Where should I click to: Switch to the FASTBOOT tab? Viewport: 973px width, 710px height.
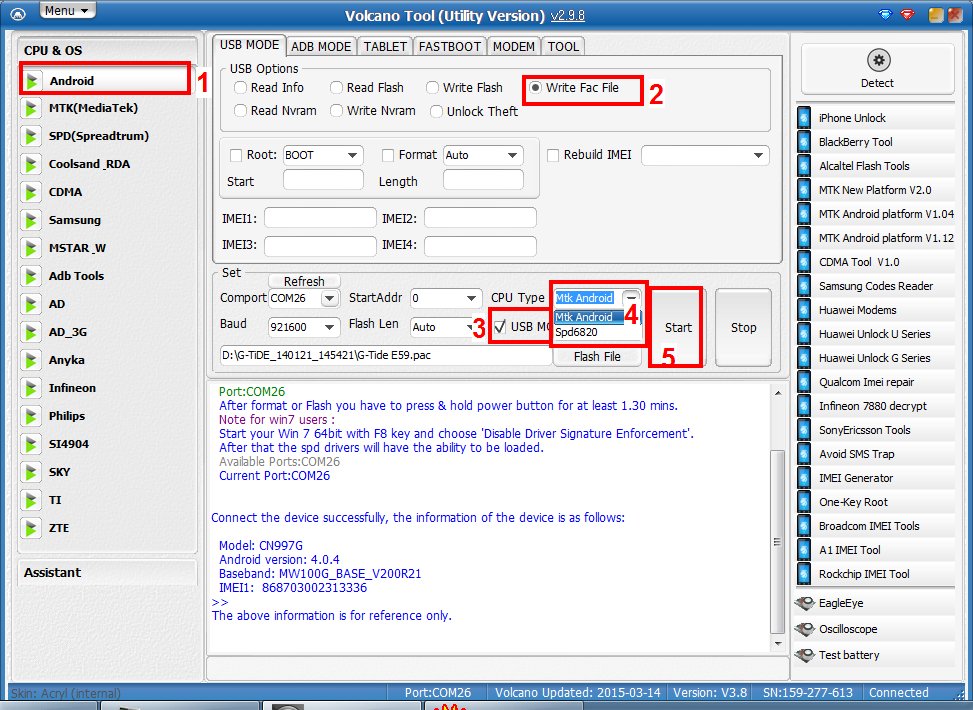click(450, 47)
